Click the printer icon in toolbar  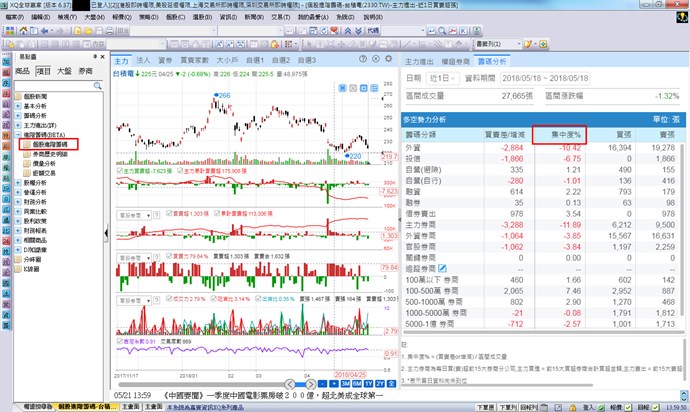tap(110, 31)
